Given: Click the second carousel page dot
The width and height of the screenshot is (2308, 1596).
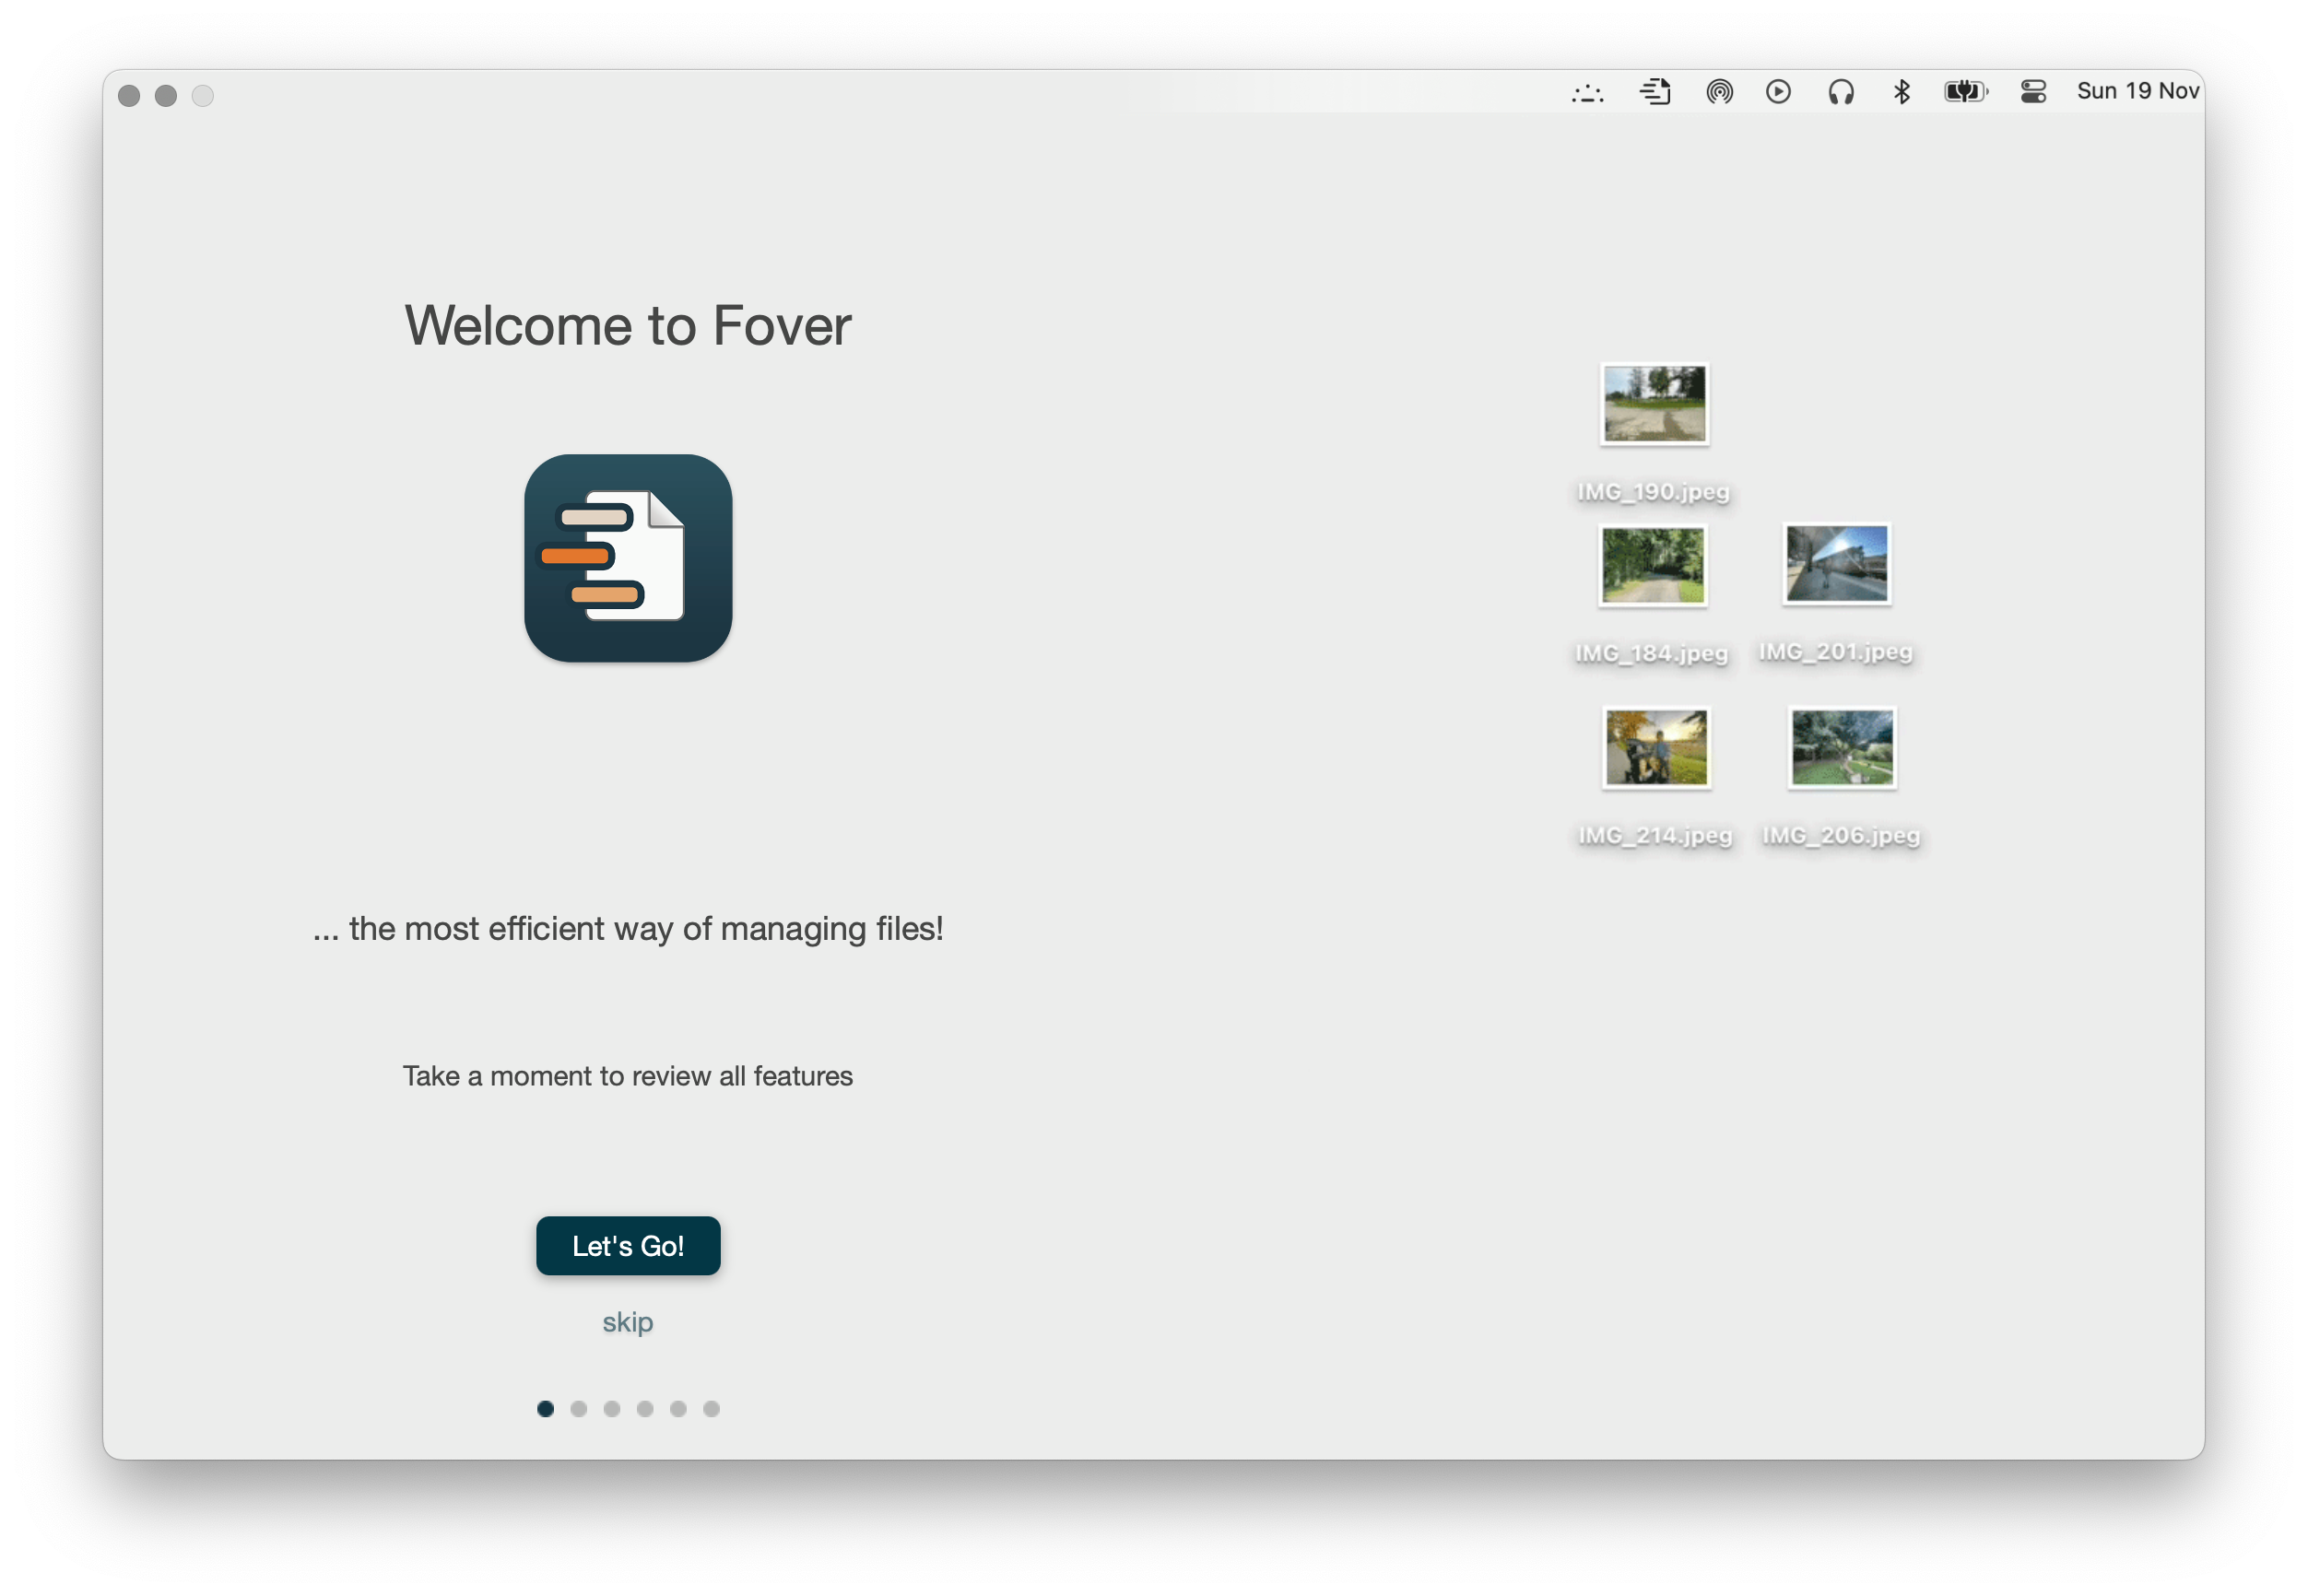Looking at the screenshot, I should [x=579, y=1408].
